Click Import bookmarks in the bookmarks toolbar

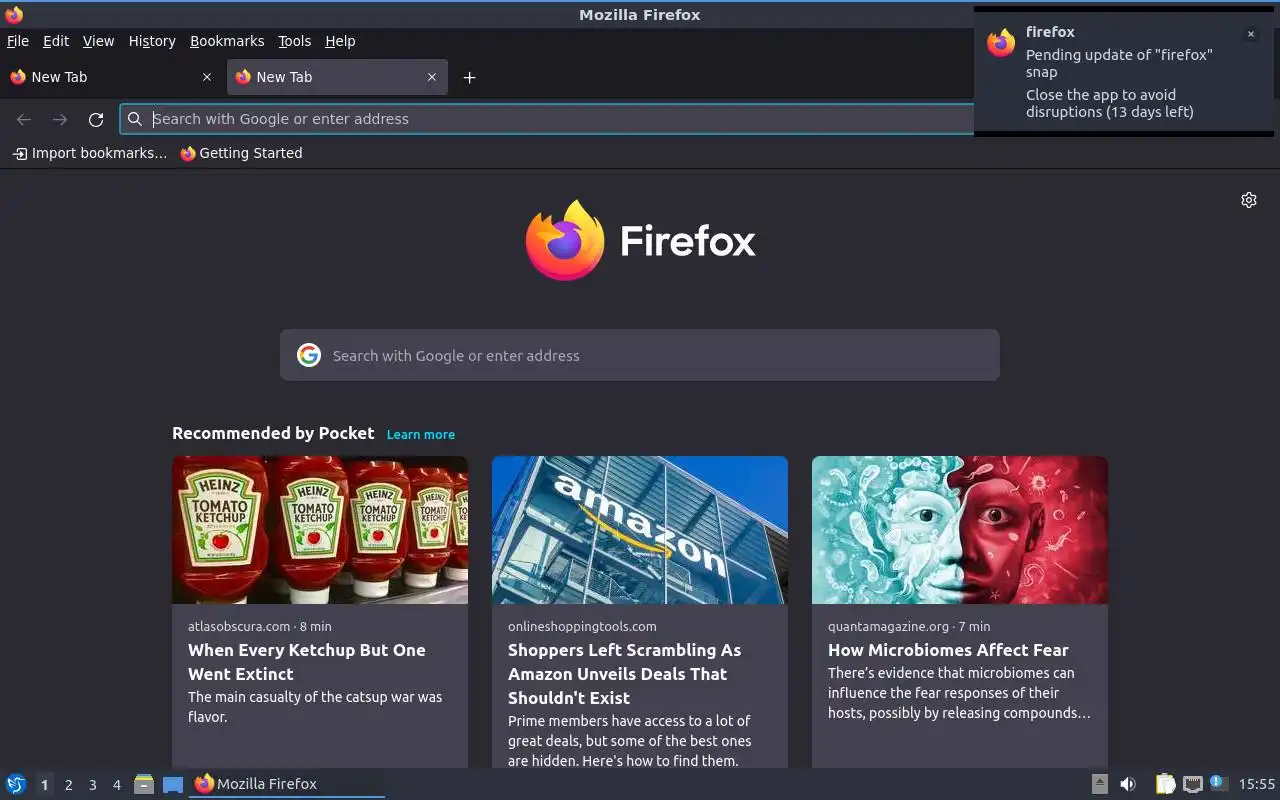pyautogui.click(x=90, y=153)
